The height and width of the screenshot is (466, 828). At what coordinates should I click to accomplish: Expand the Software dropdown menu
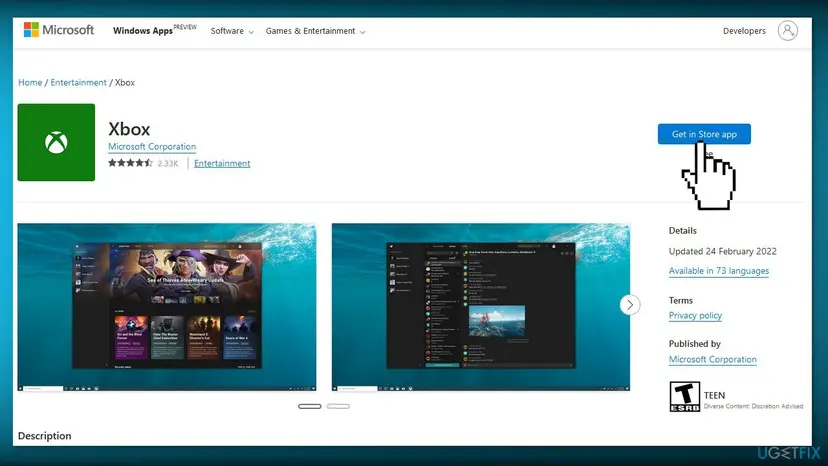point(232,31)
